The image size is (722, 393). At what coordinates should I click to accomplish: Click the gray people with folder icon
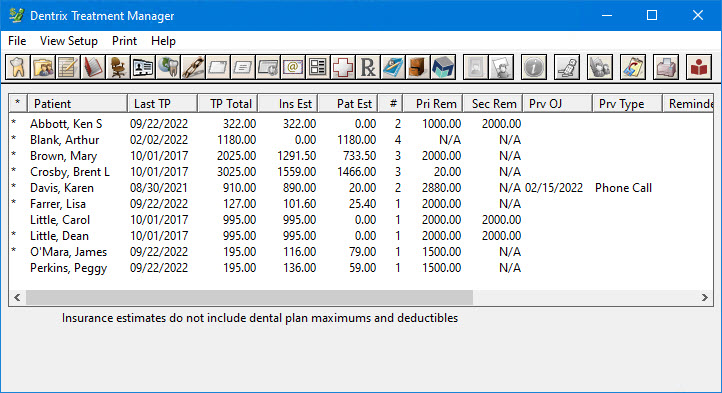pos(600,68)
